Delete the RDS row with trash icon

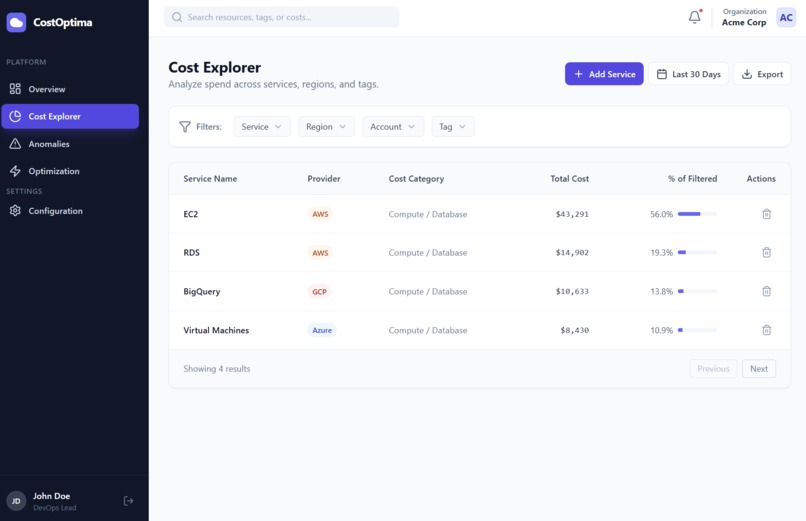pyautogui.click(x=766, y=252)
